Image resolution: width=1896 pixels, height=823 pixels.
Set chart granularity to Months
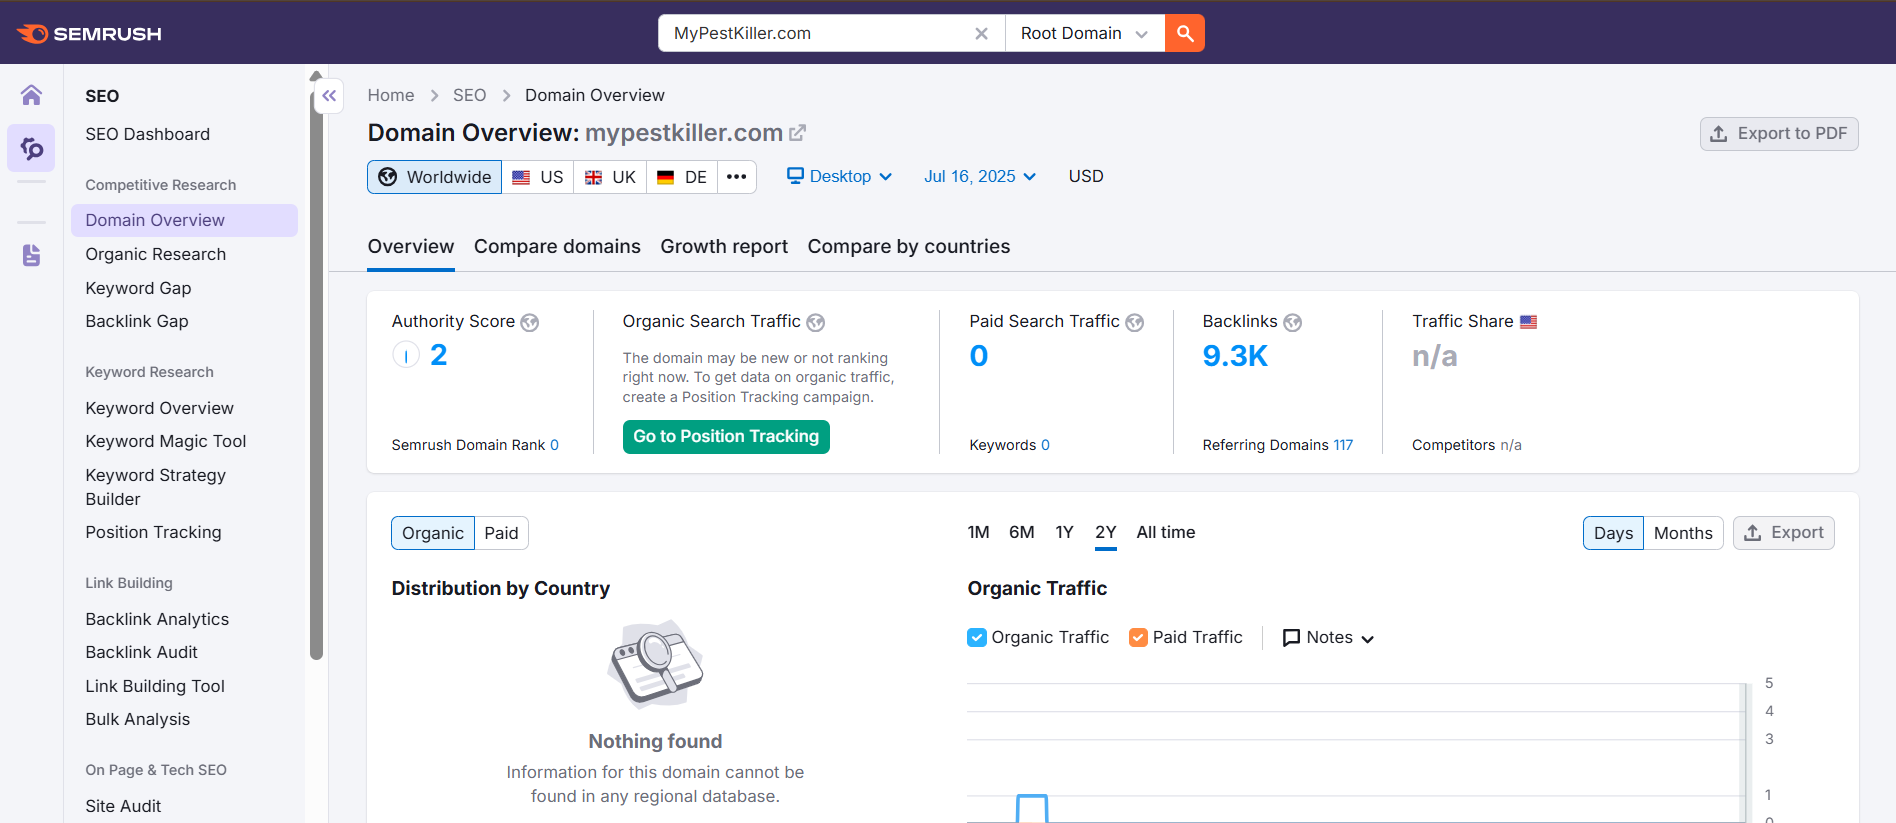click(x=1683, y=533)
